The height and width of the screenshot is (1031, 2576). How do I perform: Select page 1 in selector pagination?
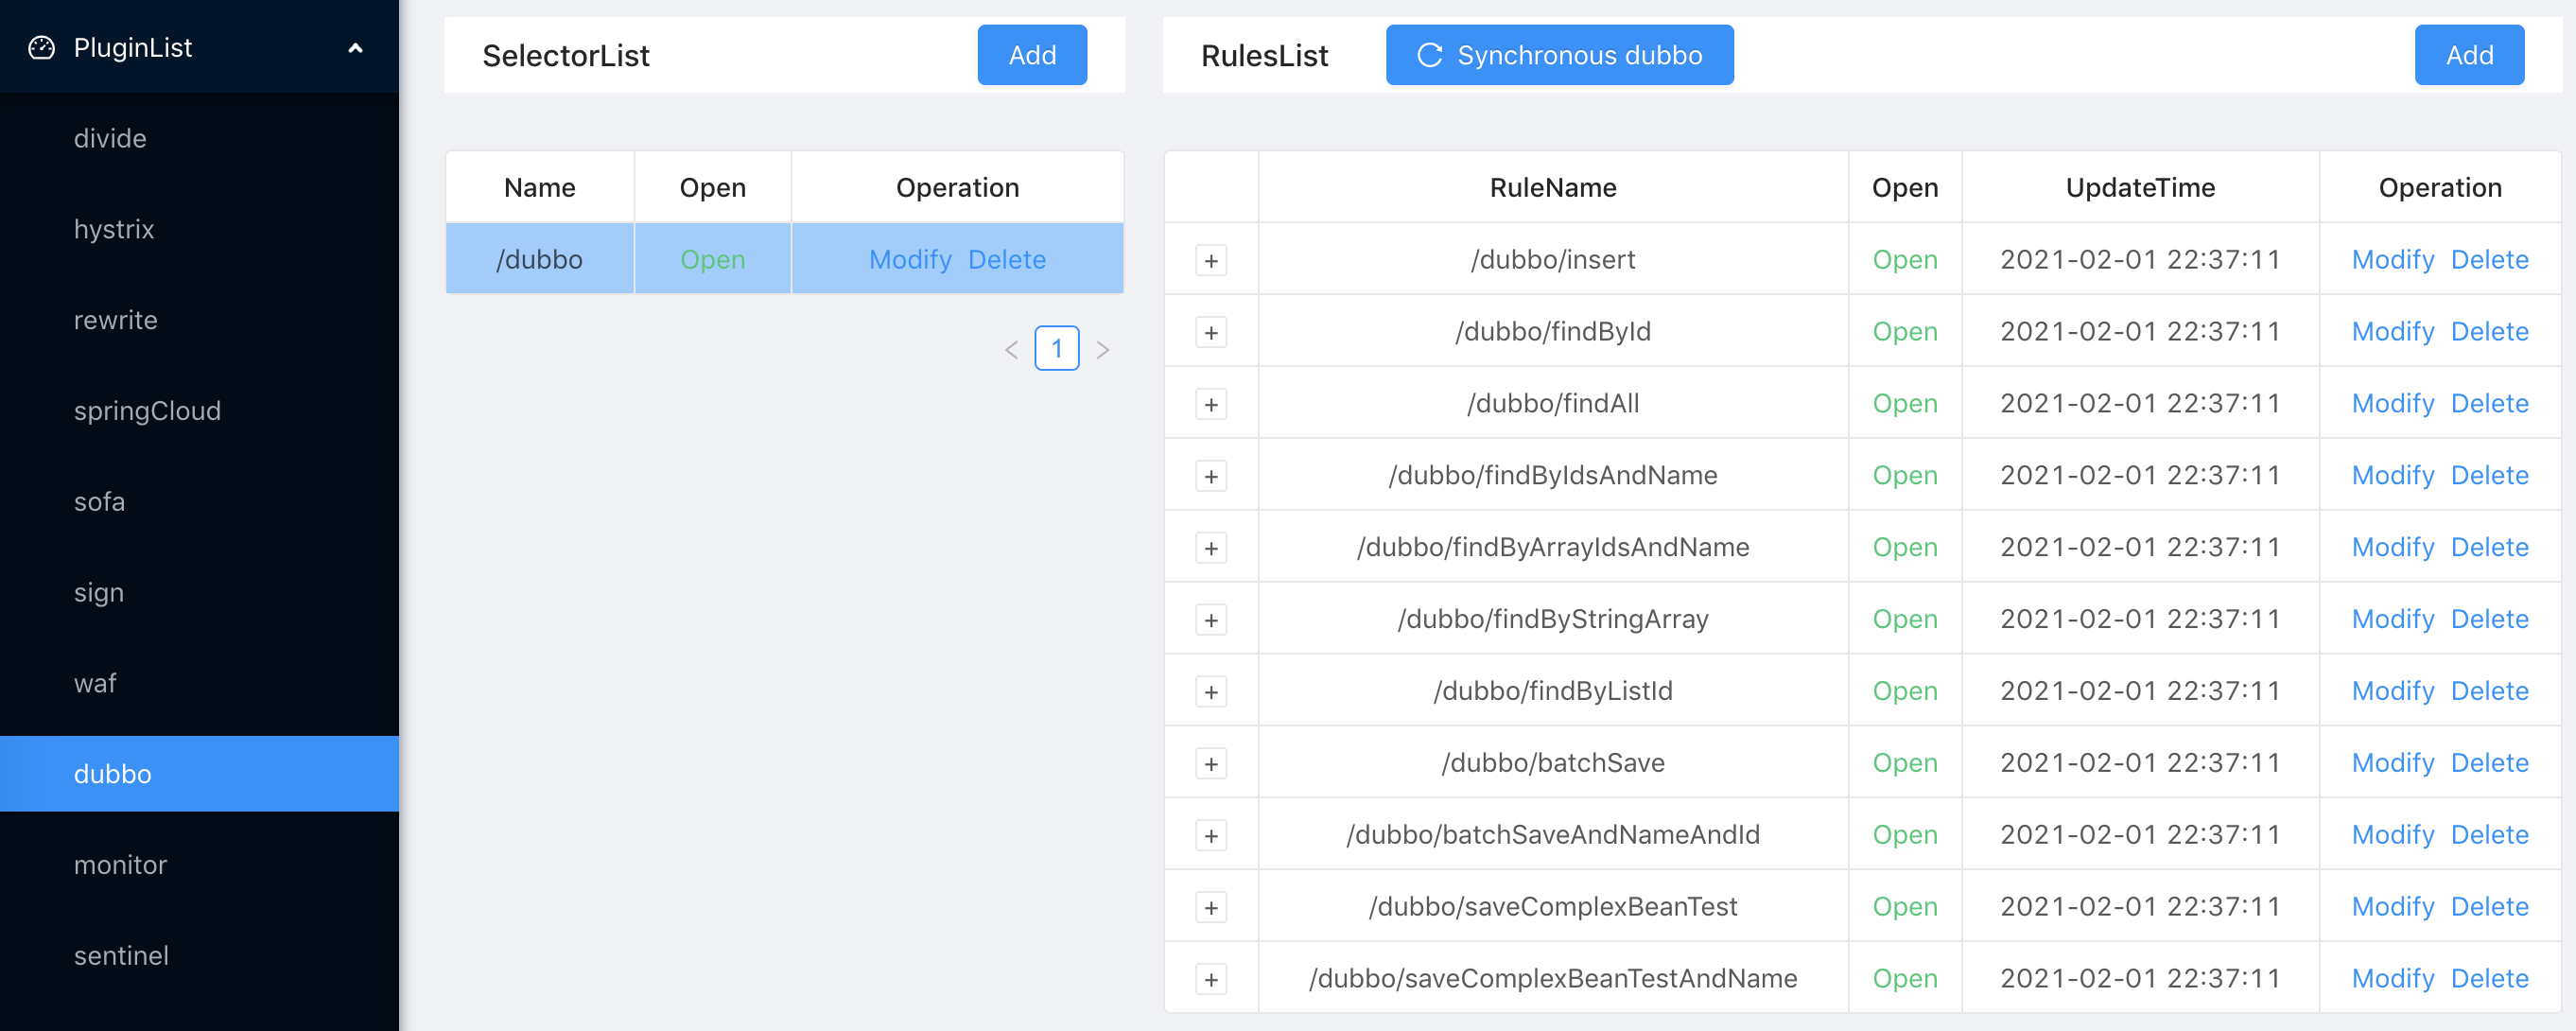coord(1056,349)
